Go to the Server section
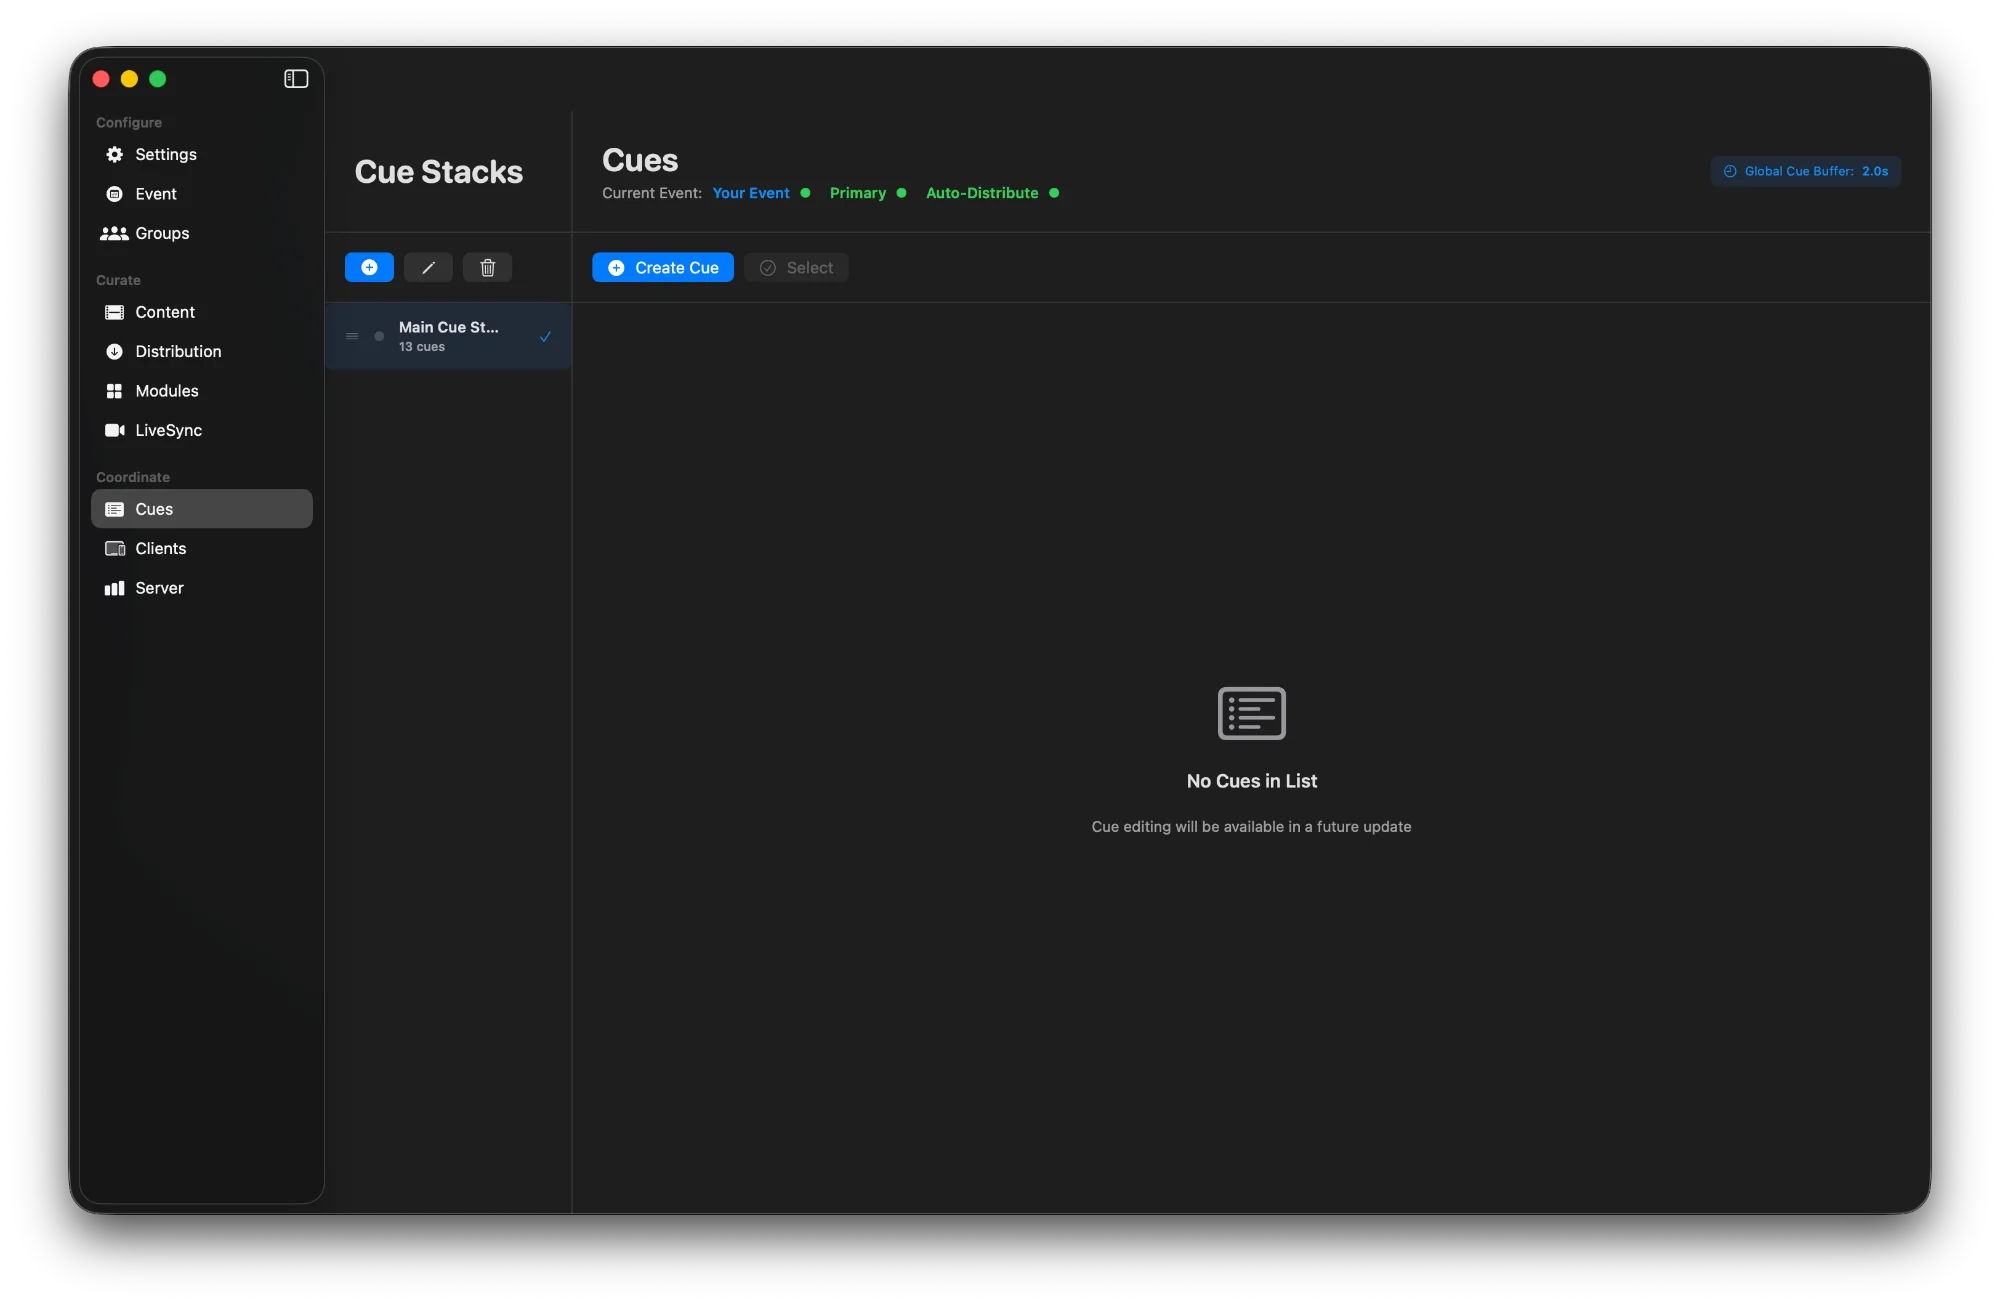Image resolution: width=2000 pixels, height=1305 pixels. (159, 588)
